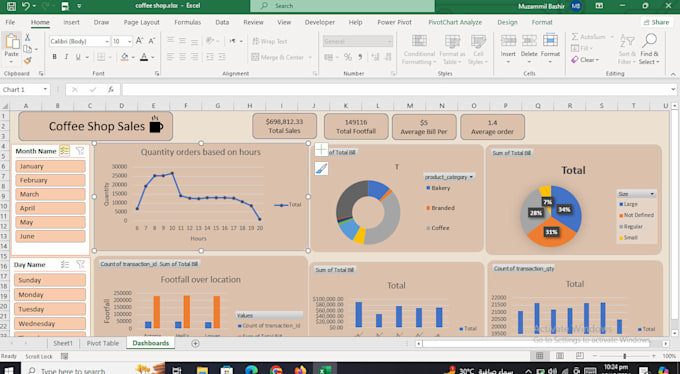The width and height of the screenshot is (680, 374).
Task: Switch to PivotChart Analyze tab
Action: [455, 22]
